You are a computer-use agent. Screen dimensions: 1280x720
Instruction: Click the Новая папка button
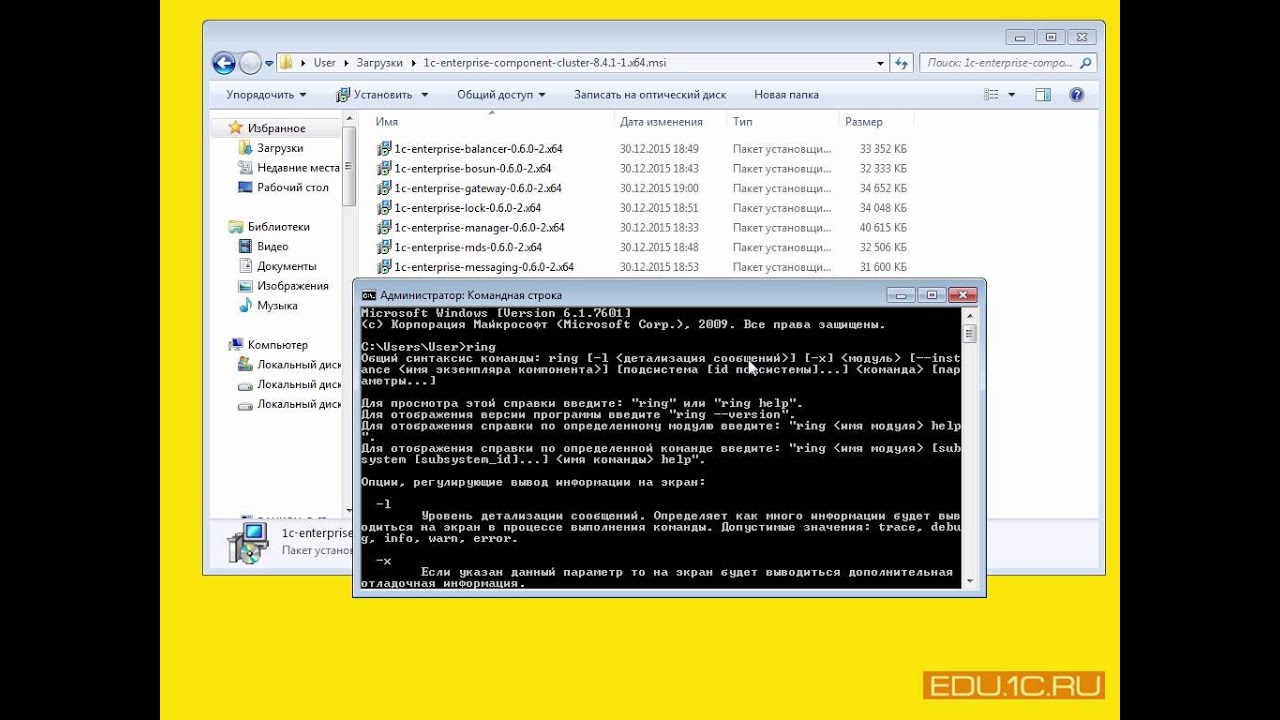tap(786, 94)
